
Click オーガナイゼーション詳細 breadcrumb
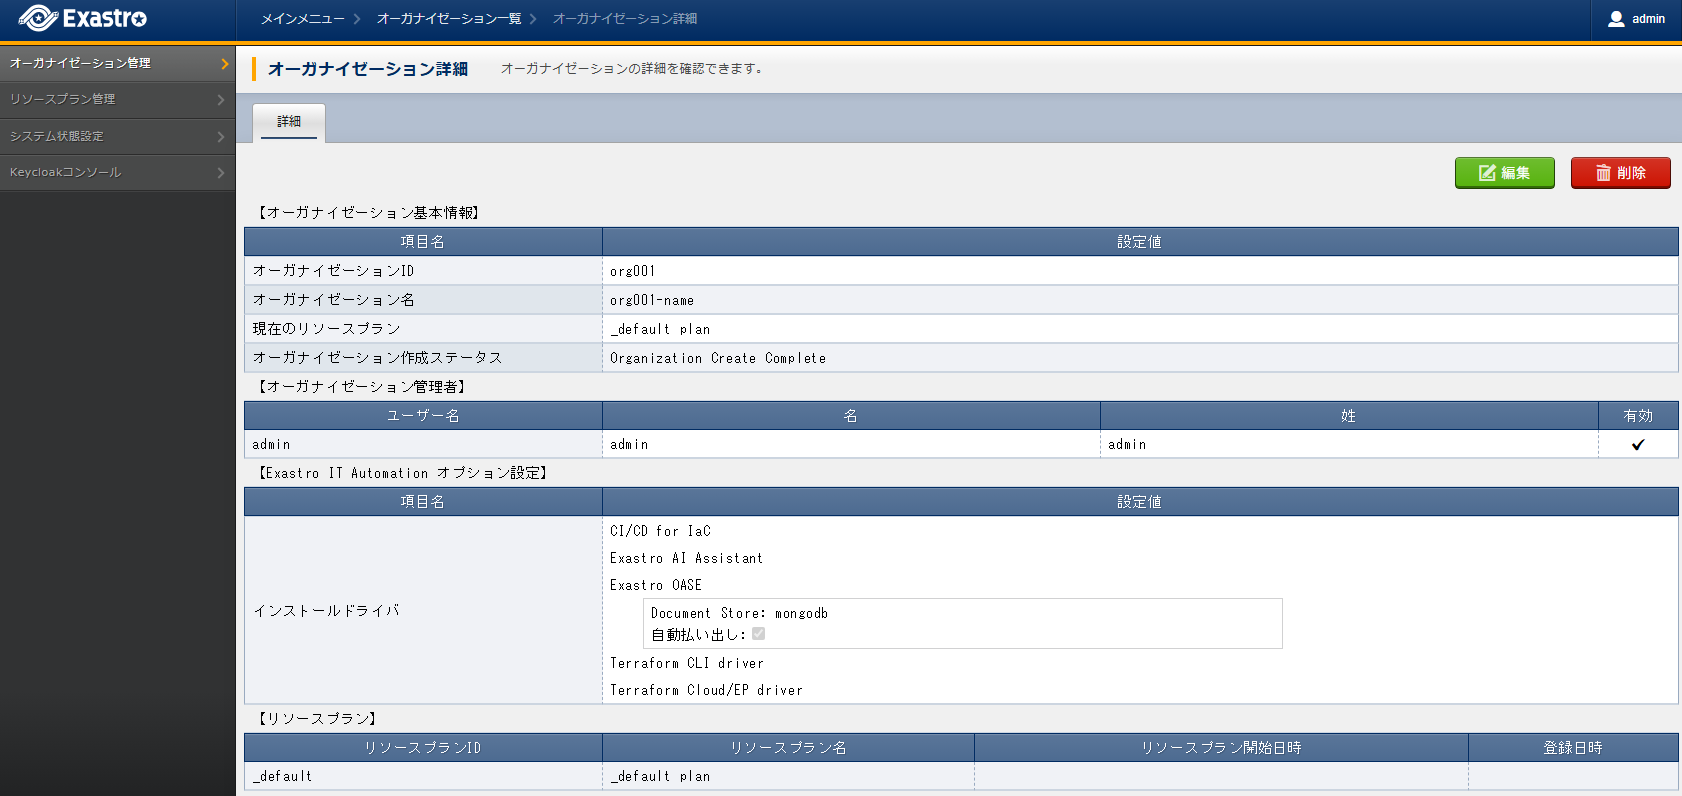(625, 19)
